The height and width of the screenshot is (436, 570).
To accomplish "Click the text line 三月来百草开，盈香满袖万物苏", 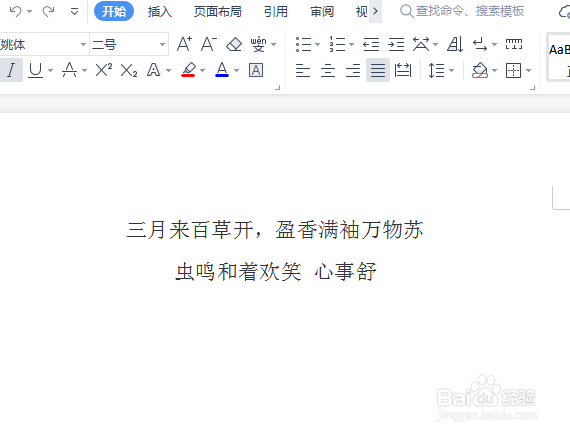I will coord(275,230).
